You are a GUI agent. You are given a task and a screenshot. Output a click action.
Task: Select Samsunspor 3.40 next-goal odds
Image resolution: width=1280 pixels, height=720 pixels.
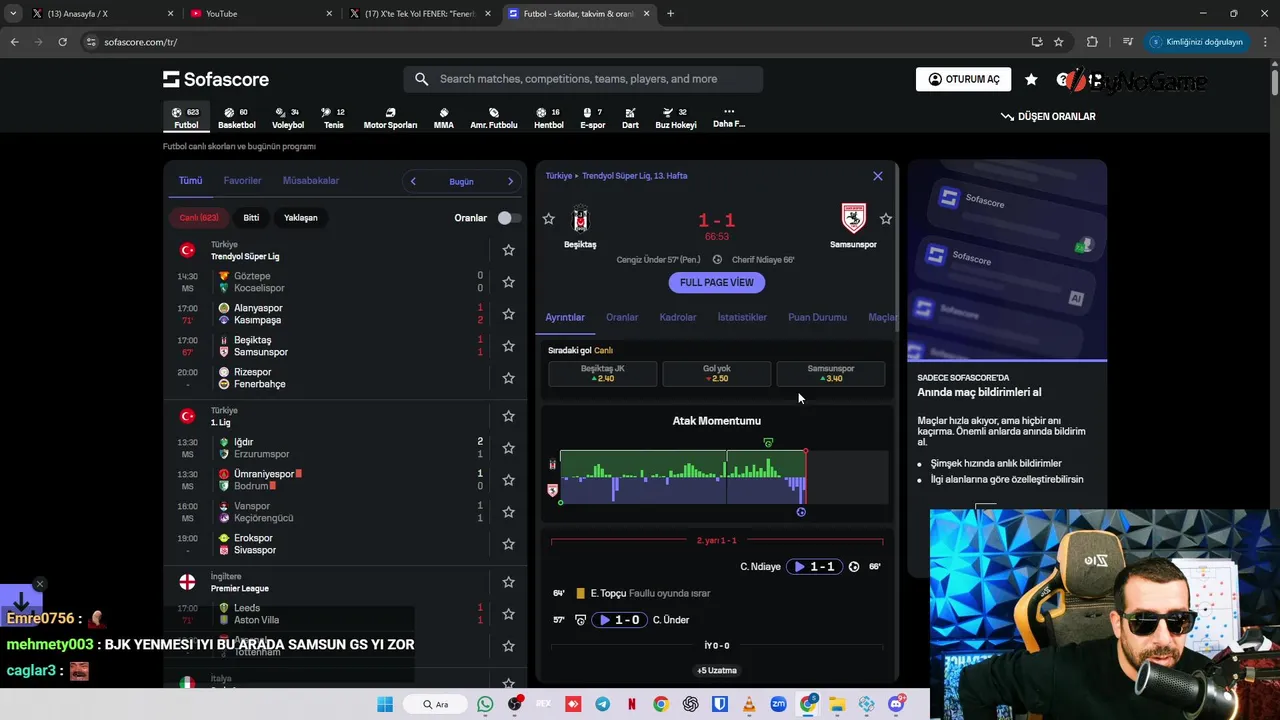click(x=831, y=374)
